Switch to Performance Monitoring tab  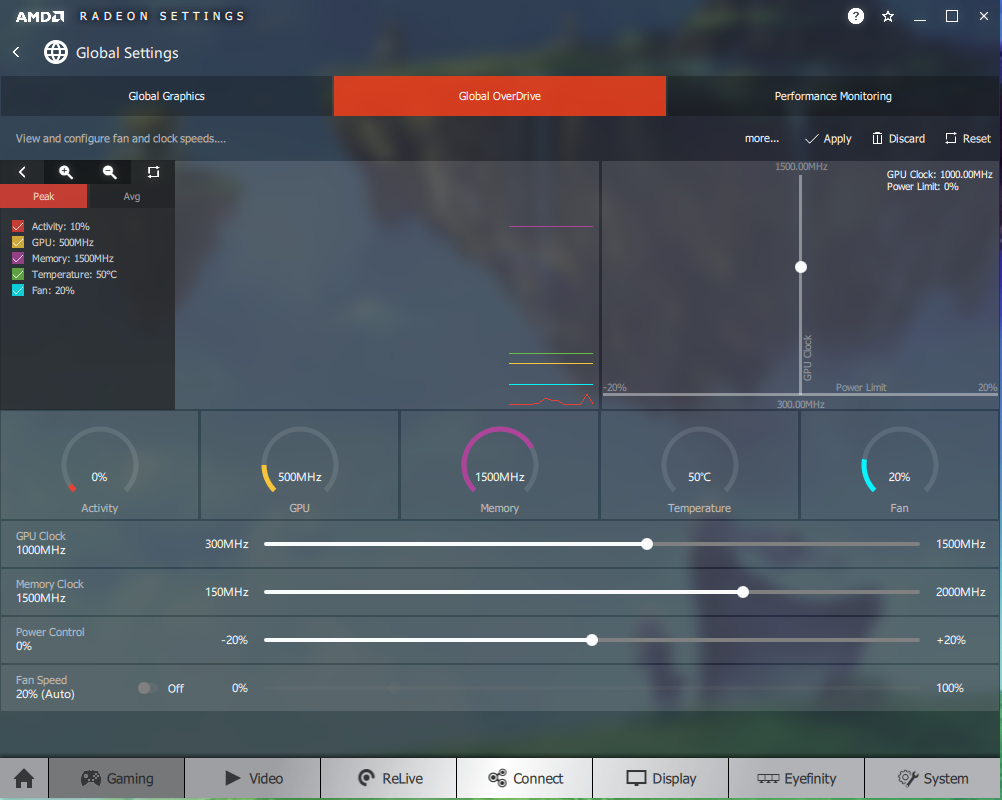[x=833, y=96]
